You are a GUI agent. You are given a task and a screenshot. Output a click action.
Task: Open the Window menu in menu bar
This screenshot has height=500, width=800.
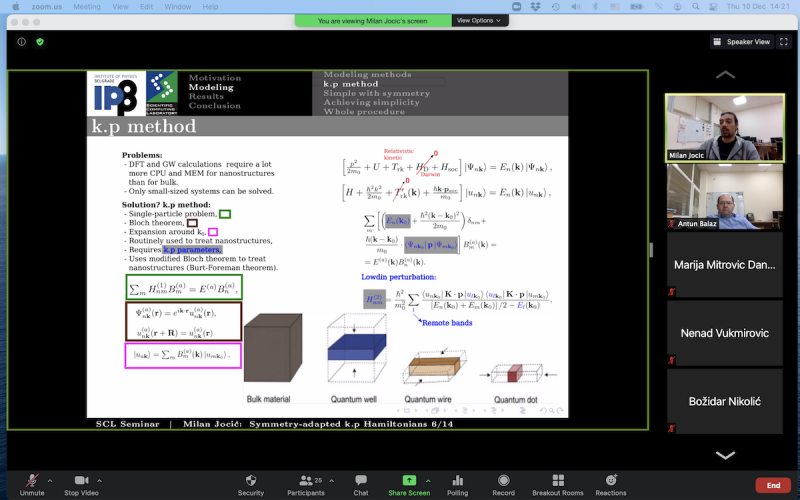click(x=180, y=6)
